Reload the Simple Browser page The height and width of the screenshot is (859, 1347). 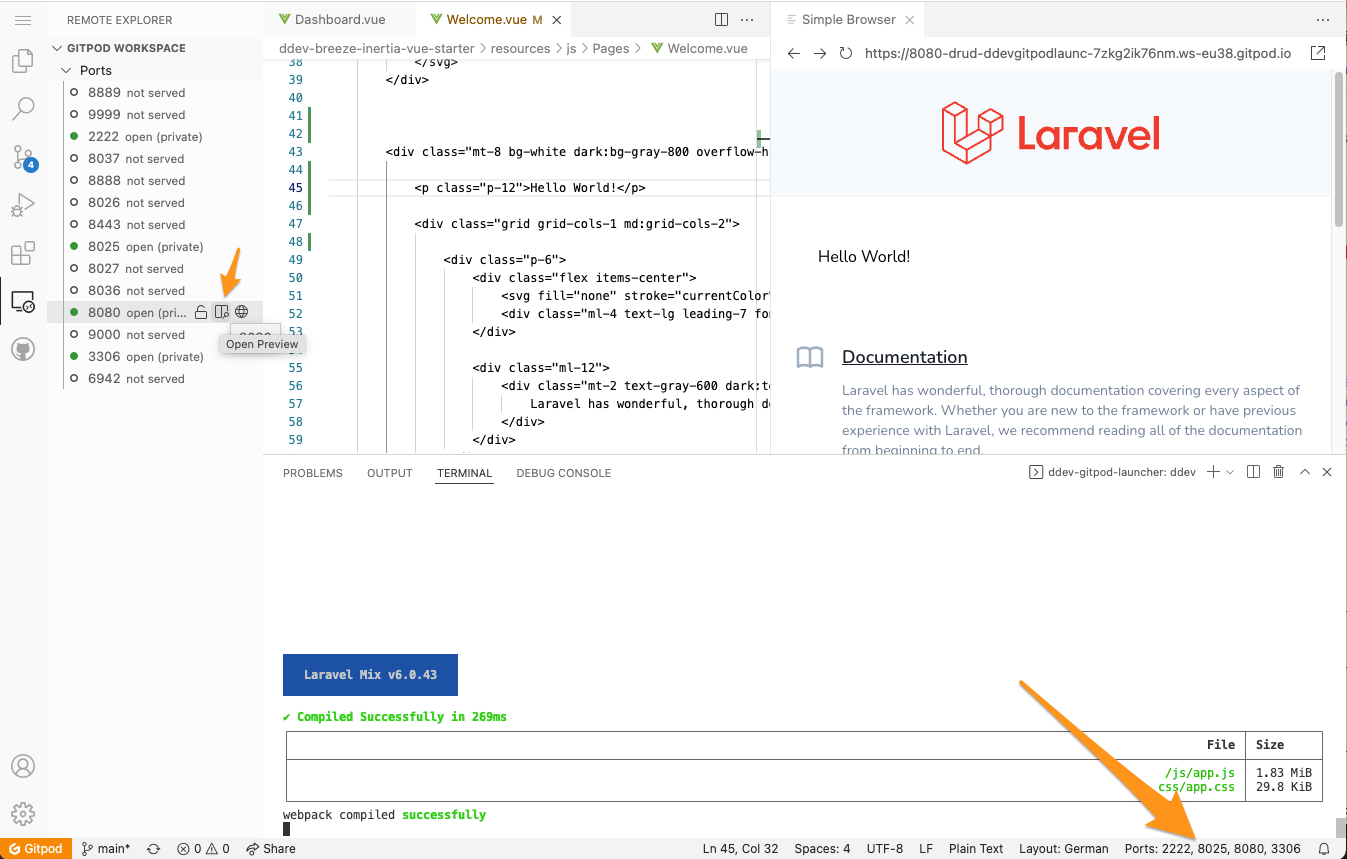[x=846, y=53]
